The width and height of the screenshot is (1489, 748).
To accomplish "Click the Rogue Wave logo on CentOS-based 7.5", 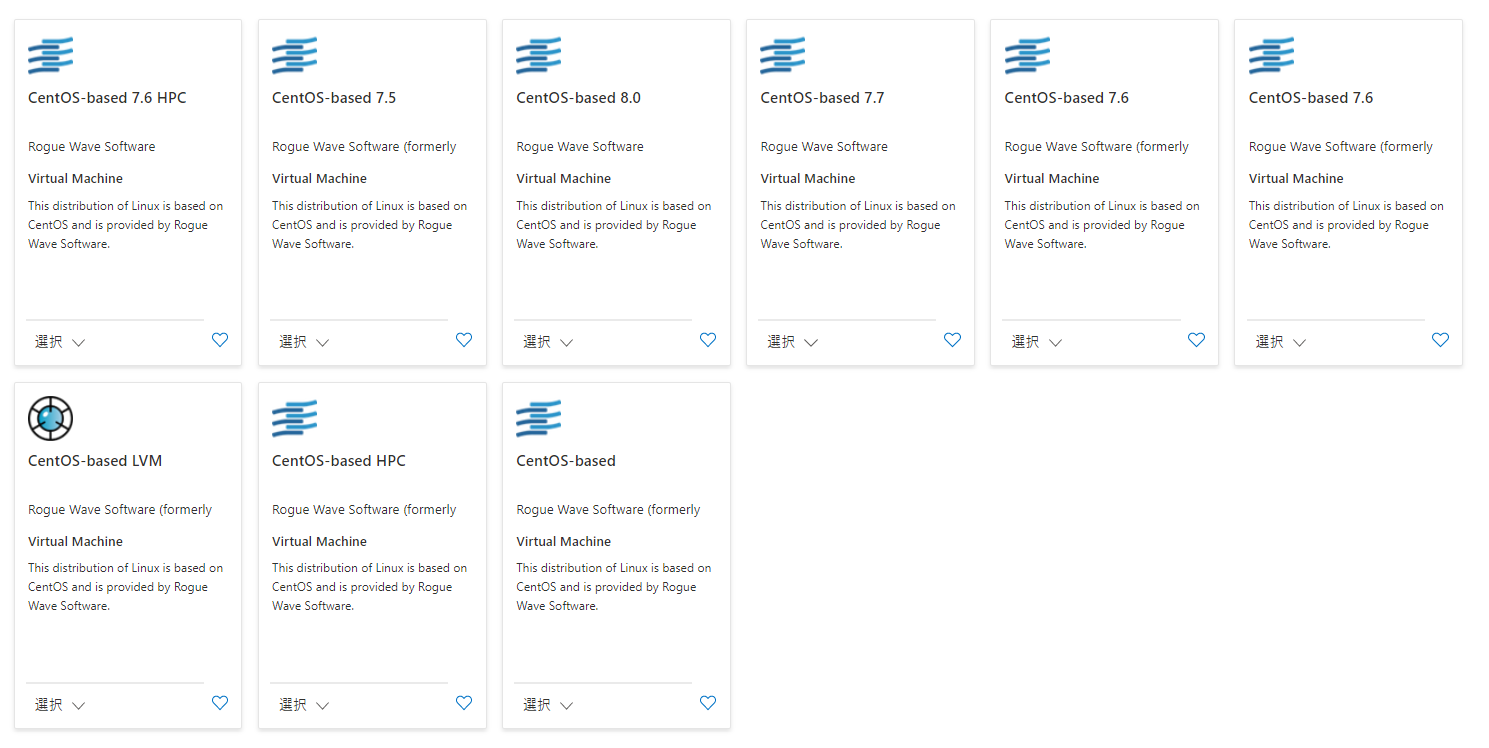I will point(294,55).
